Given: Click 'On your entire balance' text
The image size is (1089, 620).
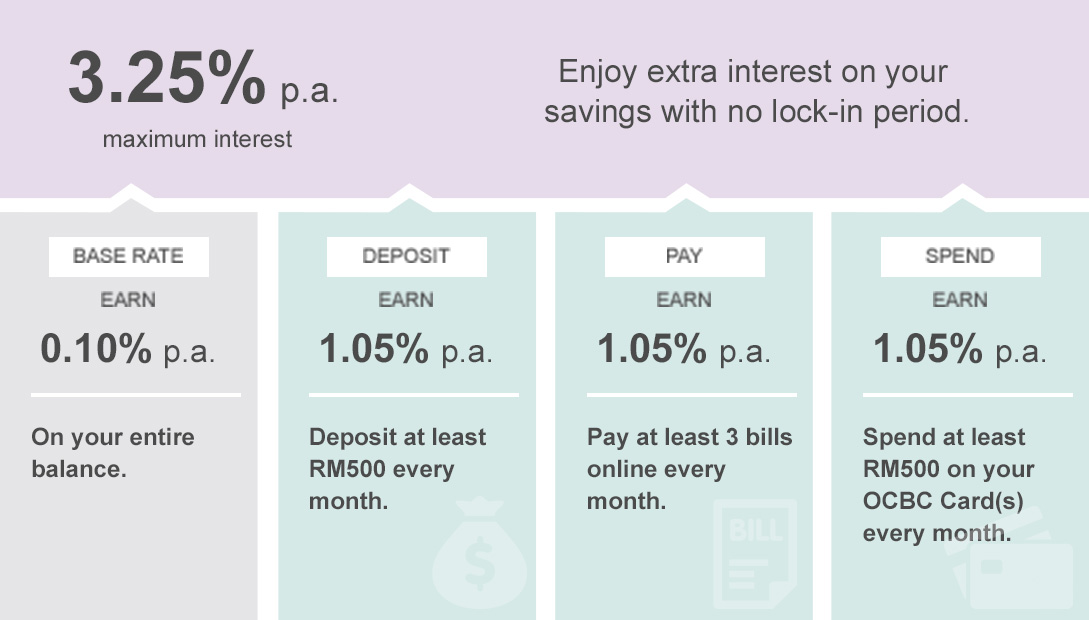Looking at the screenshot, I should [113, 453].
